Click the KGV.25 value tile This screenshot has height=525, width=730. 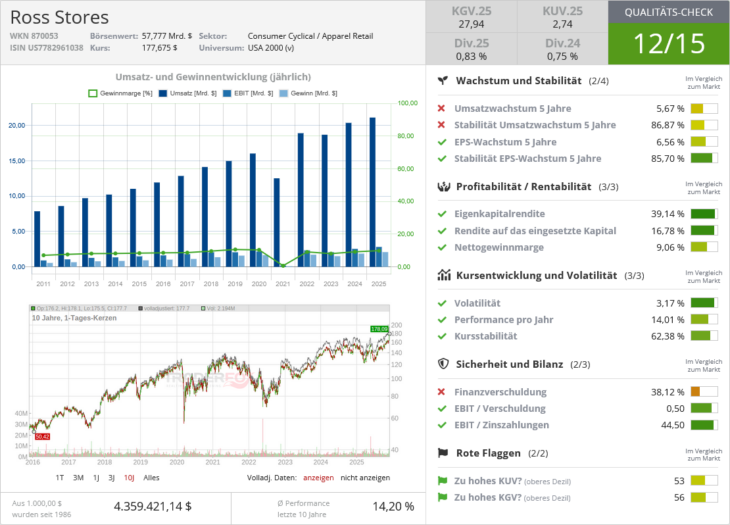click(471, 17)
